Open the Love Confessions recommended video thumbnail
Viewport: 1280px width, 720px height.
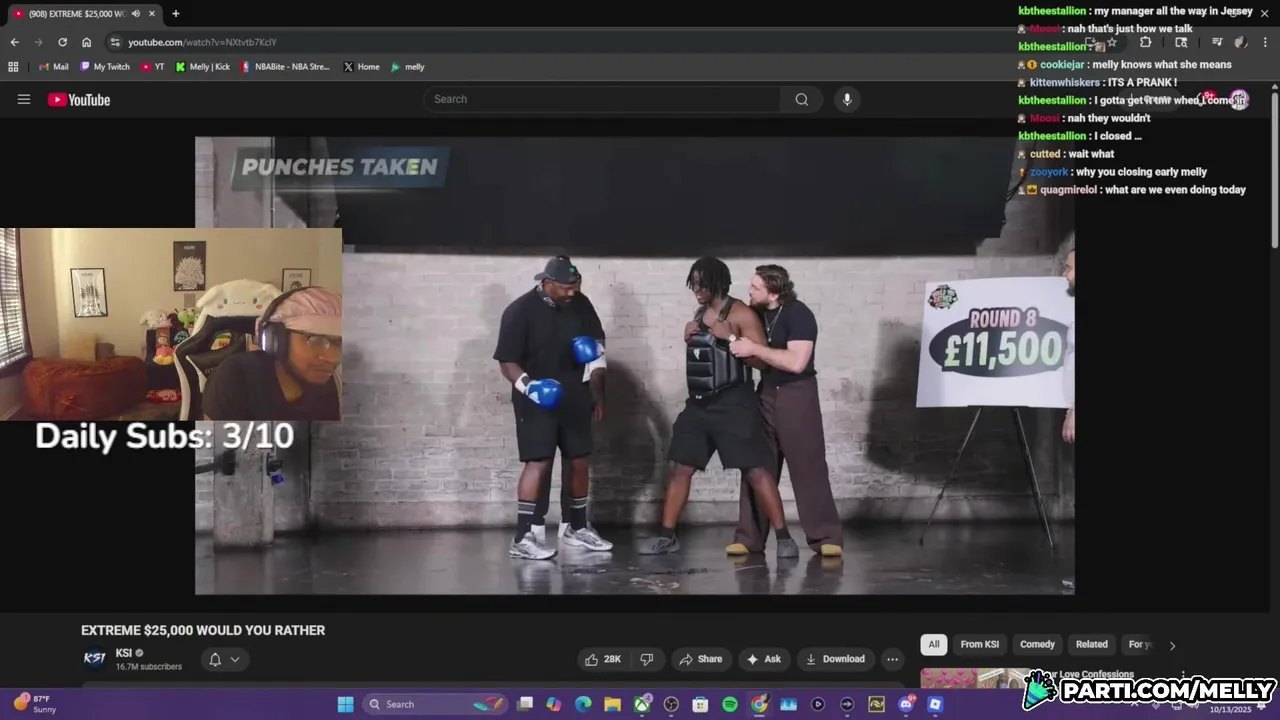(975, 679)
